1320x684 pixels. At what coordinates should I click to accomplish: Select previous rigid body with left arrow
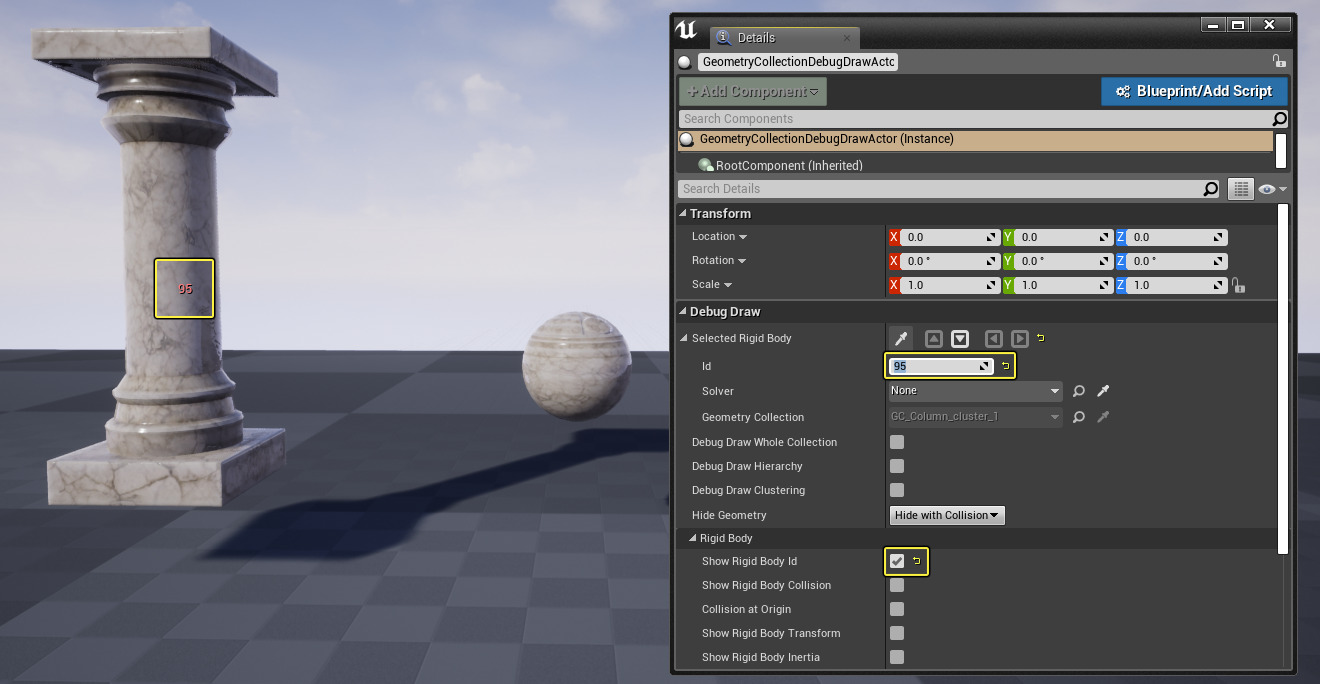[x=993, y=339]
